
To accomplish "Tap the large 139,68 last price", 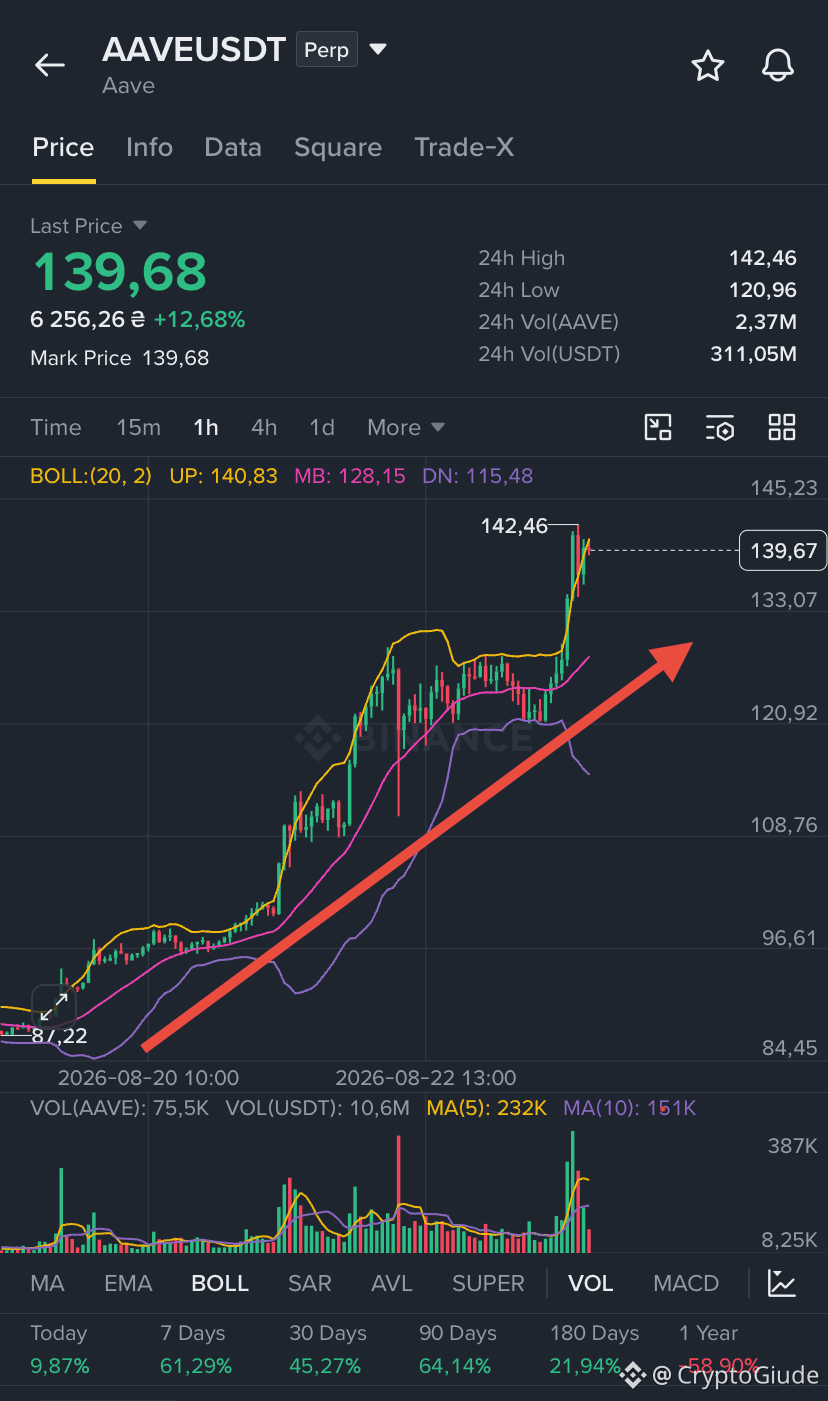I will click(119, 271).
